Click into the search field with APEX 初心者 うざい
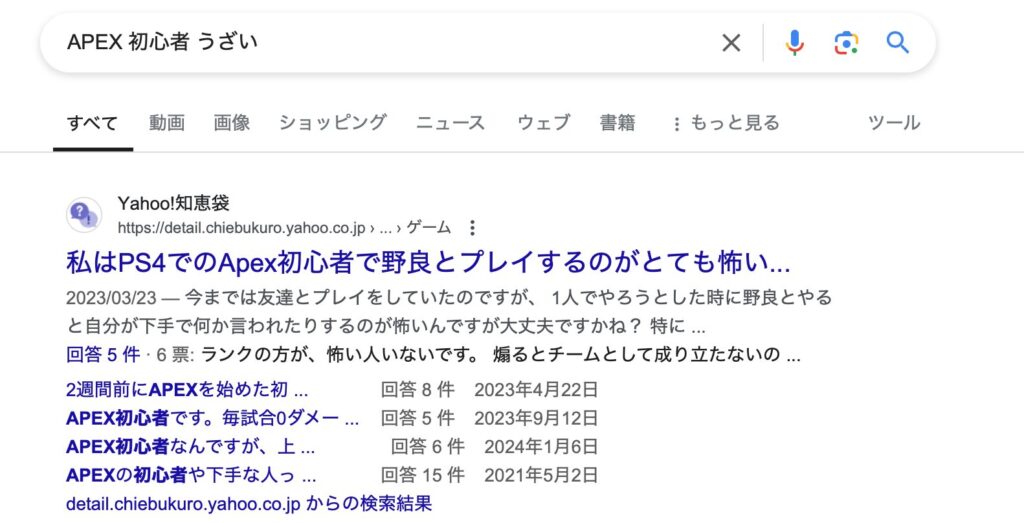This screenshot has width=1024, height=523. (x=380, y=42)
